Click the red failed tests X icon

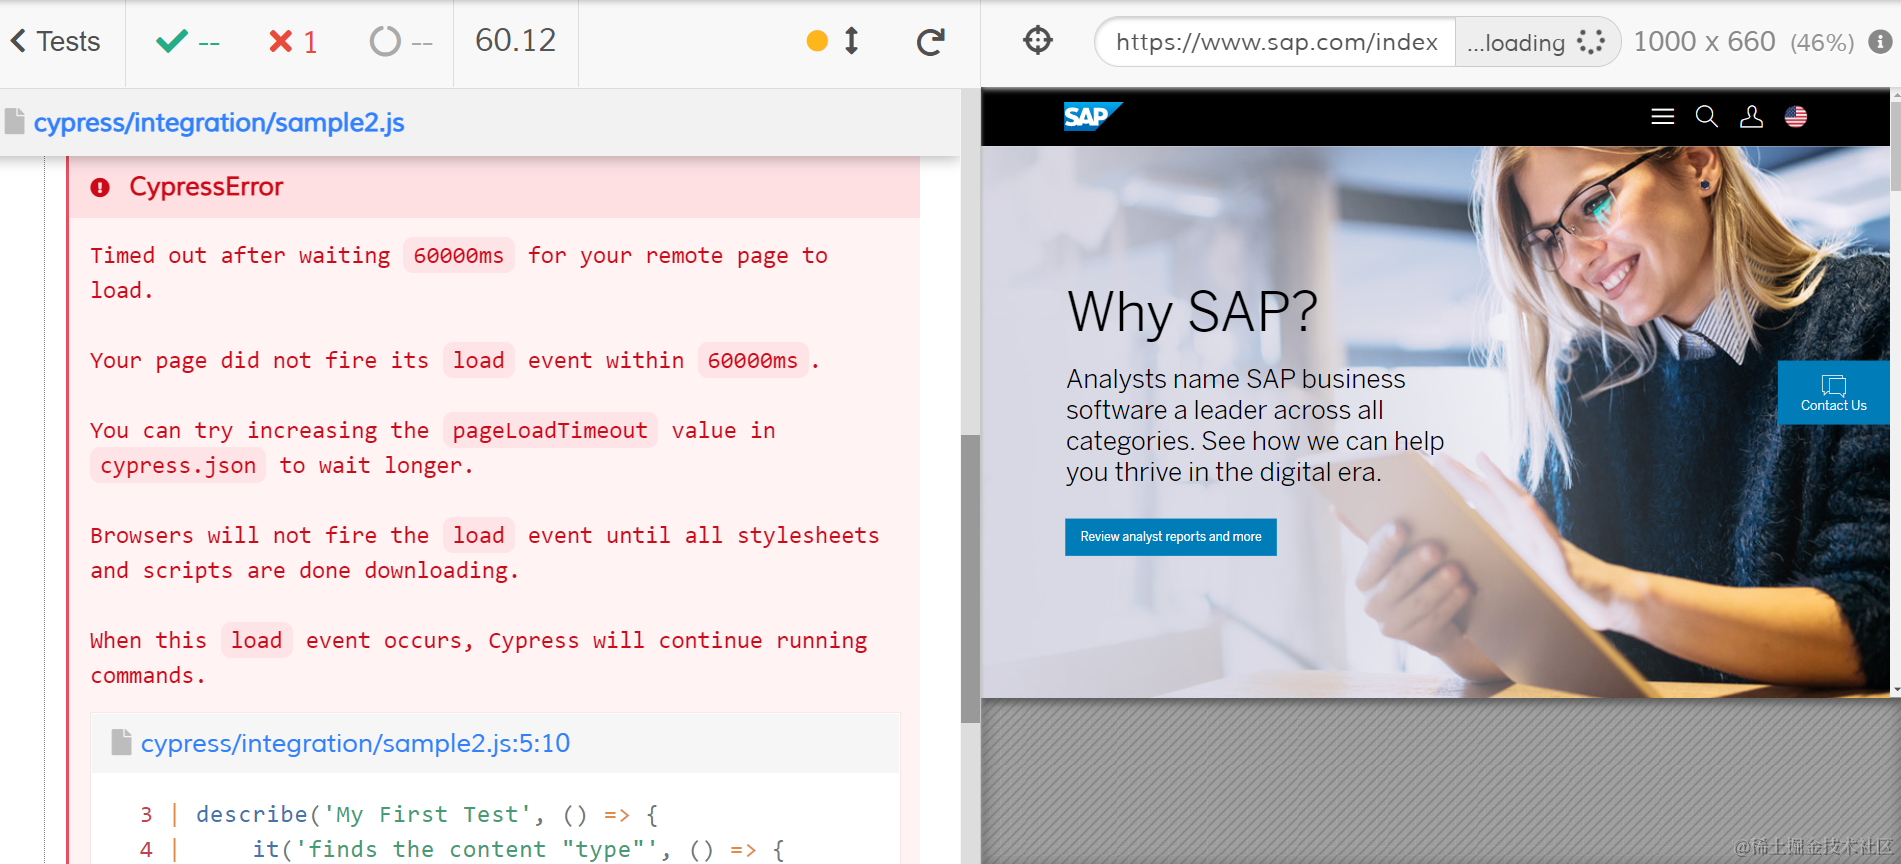tap(281, 41)
